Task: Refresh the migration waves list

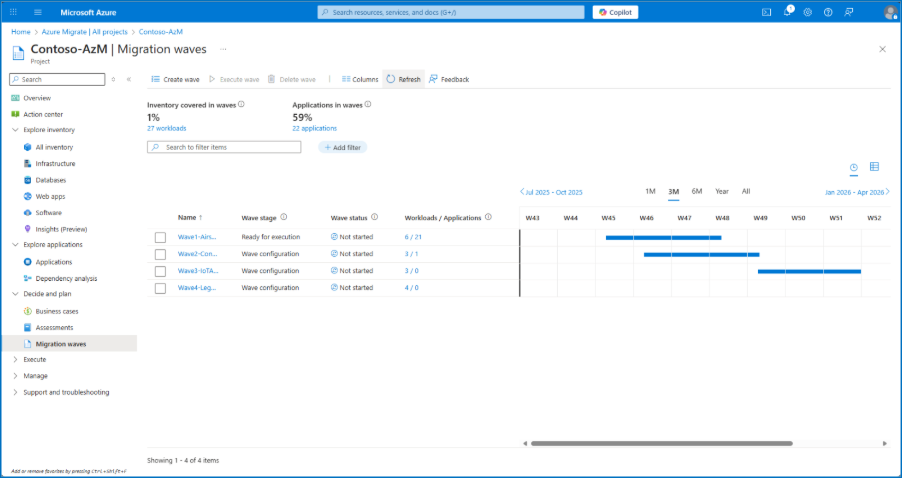Action: [403, 79]
